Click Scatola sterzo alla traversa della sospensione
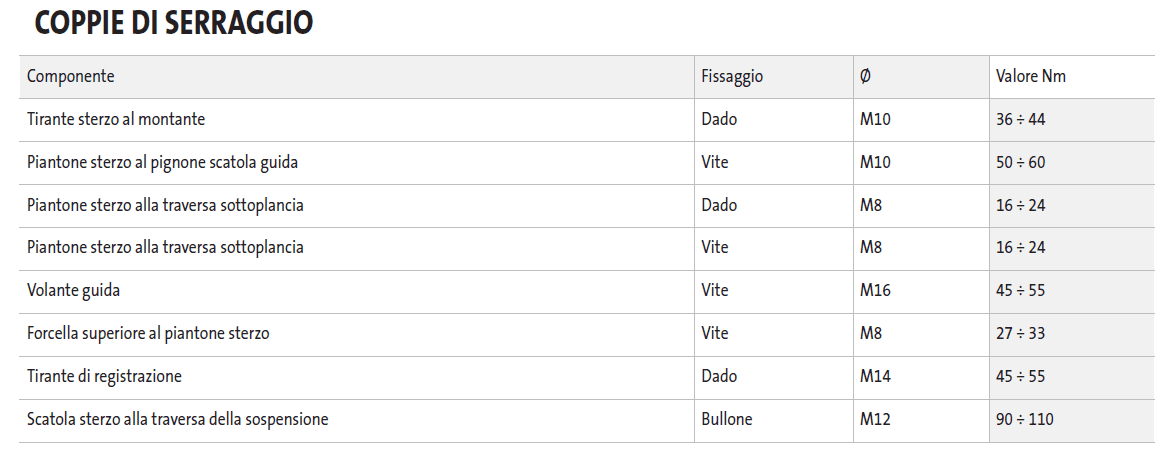Screen dimensions: 1173x456 (177, 420)
